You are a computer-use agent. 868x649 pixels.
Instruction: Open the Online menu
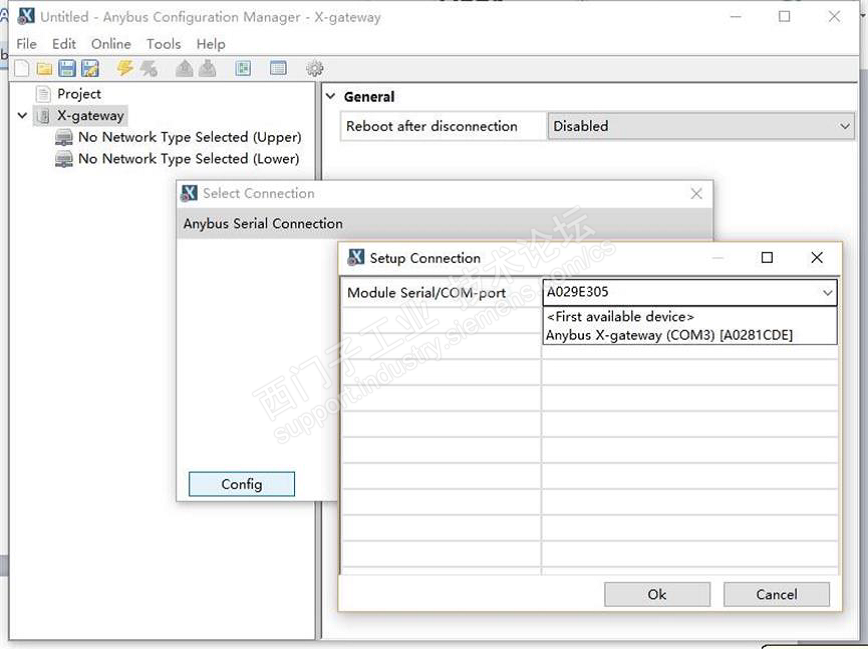click(111, 44)
